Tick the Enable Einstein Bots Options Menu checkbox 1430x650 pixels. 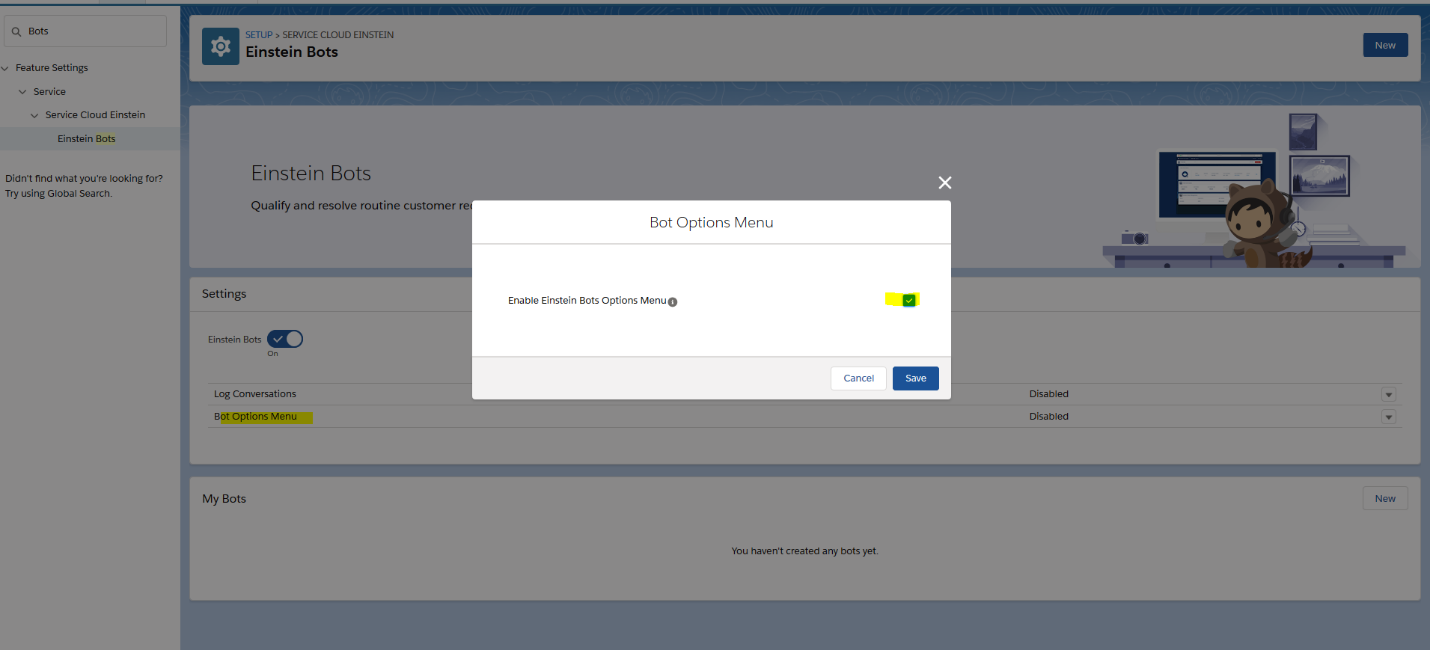point(909,300)
